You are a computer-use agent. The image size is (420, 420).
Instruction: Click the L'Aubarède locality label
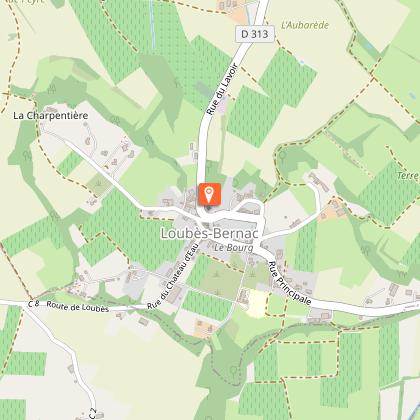305,25
